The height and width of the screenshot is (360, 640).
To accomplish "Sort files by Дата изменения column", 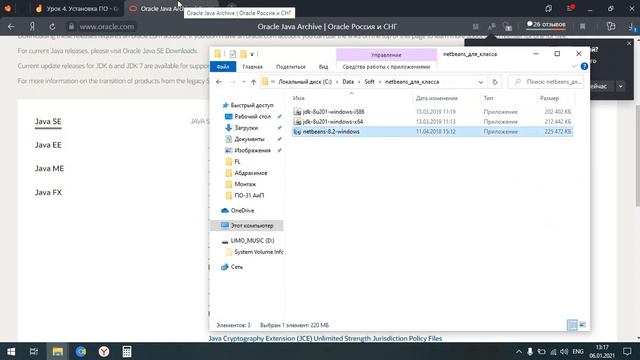I will click(436, 98).
